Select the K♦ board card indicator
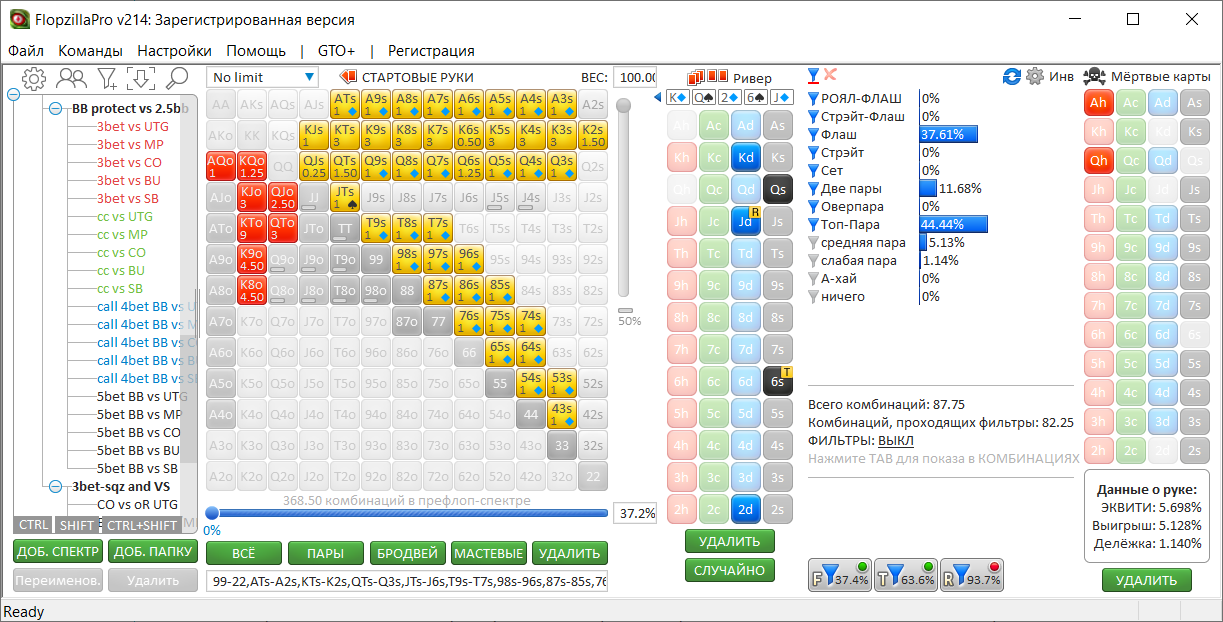Screen dimensions: 1223x622 (x=678, y=97)
